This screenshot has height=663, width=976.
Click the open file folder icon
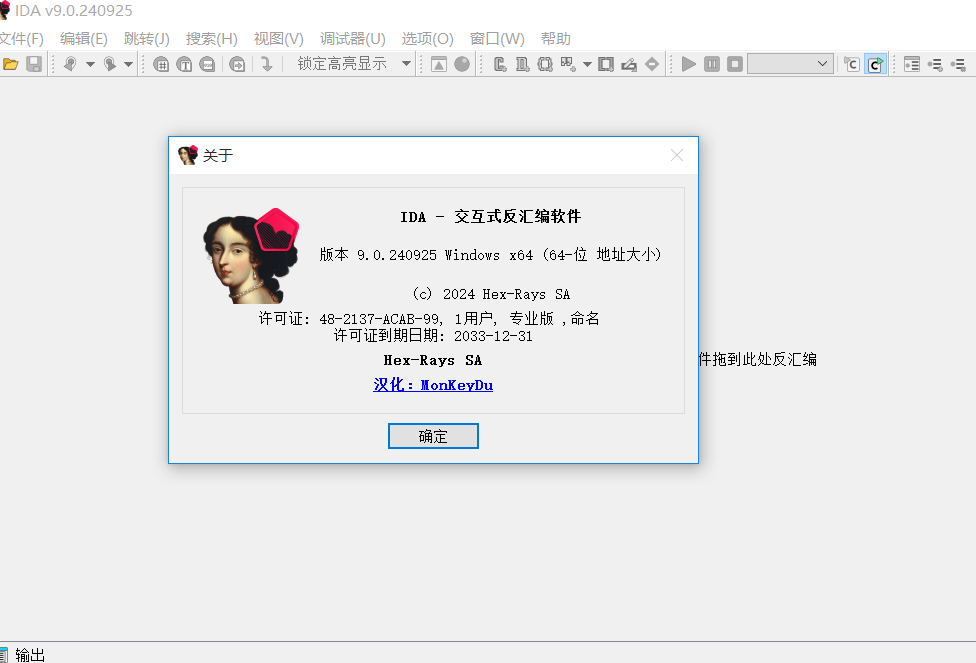(x=11, y=64)
